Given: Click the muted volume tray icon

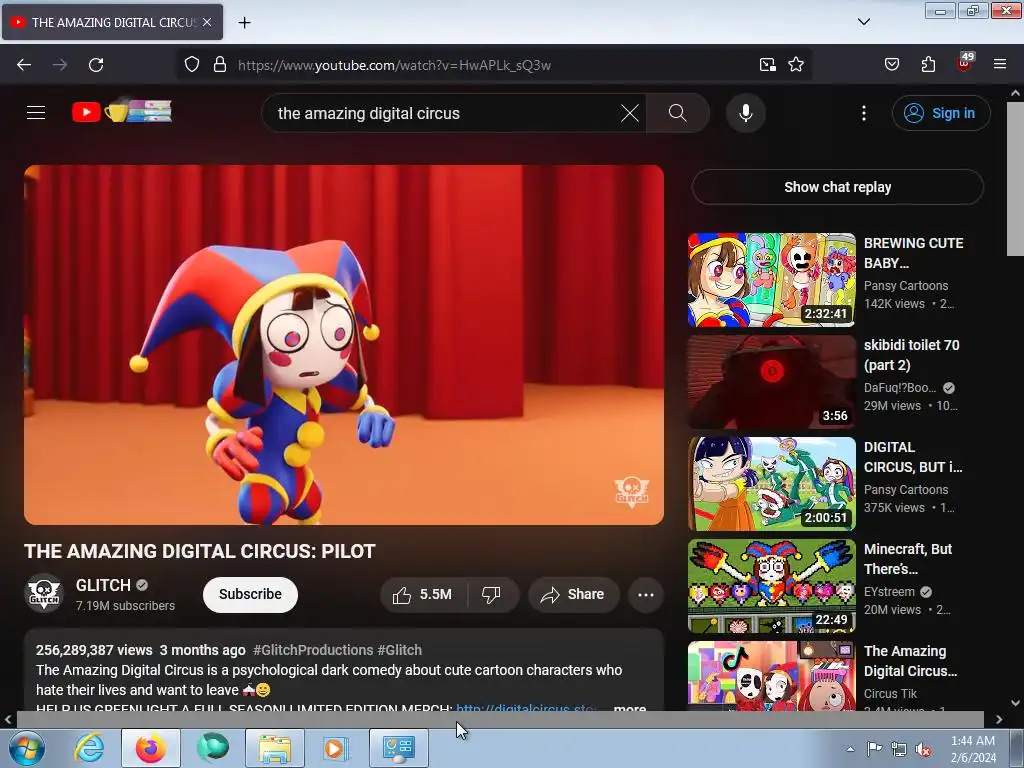Looking at the screenshot, I should [x=923, y=749].
